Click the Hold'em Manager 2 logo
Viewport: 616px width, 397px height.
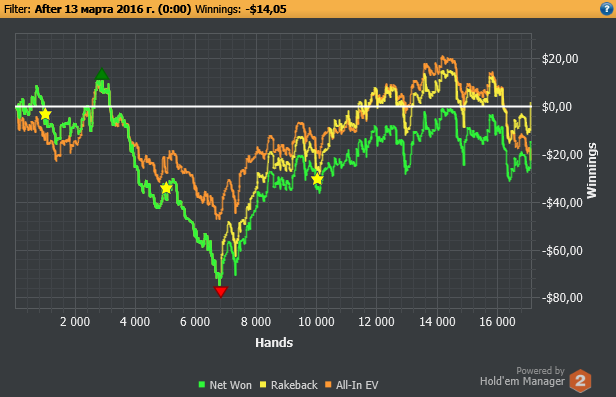point(580,381)
